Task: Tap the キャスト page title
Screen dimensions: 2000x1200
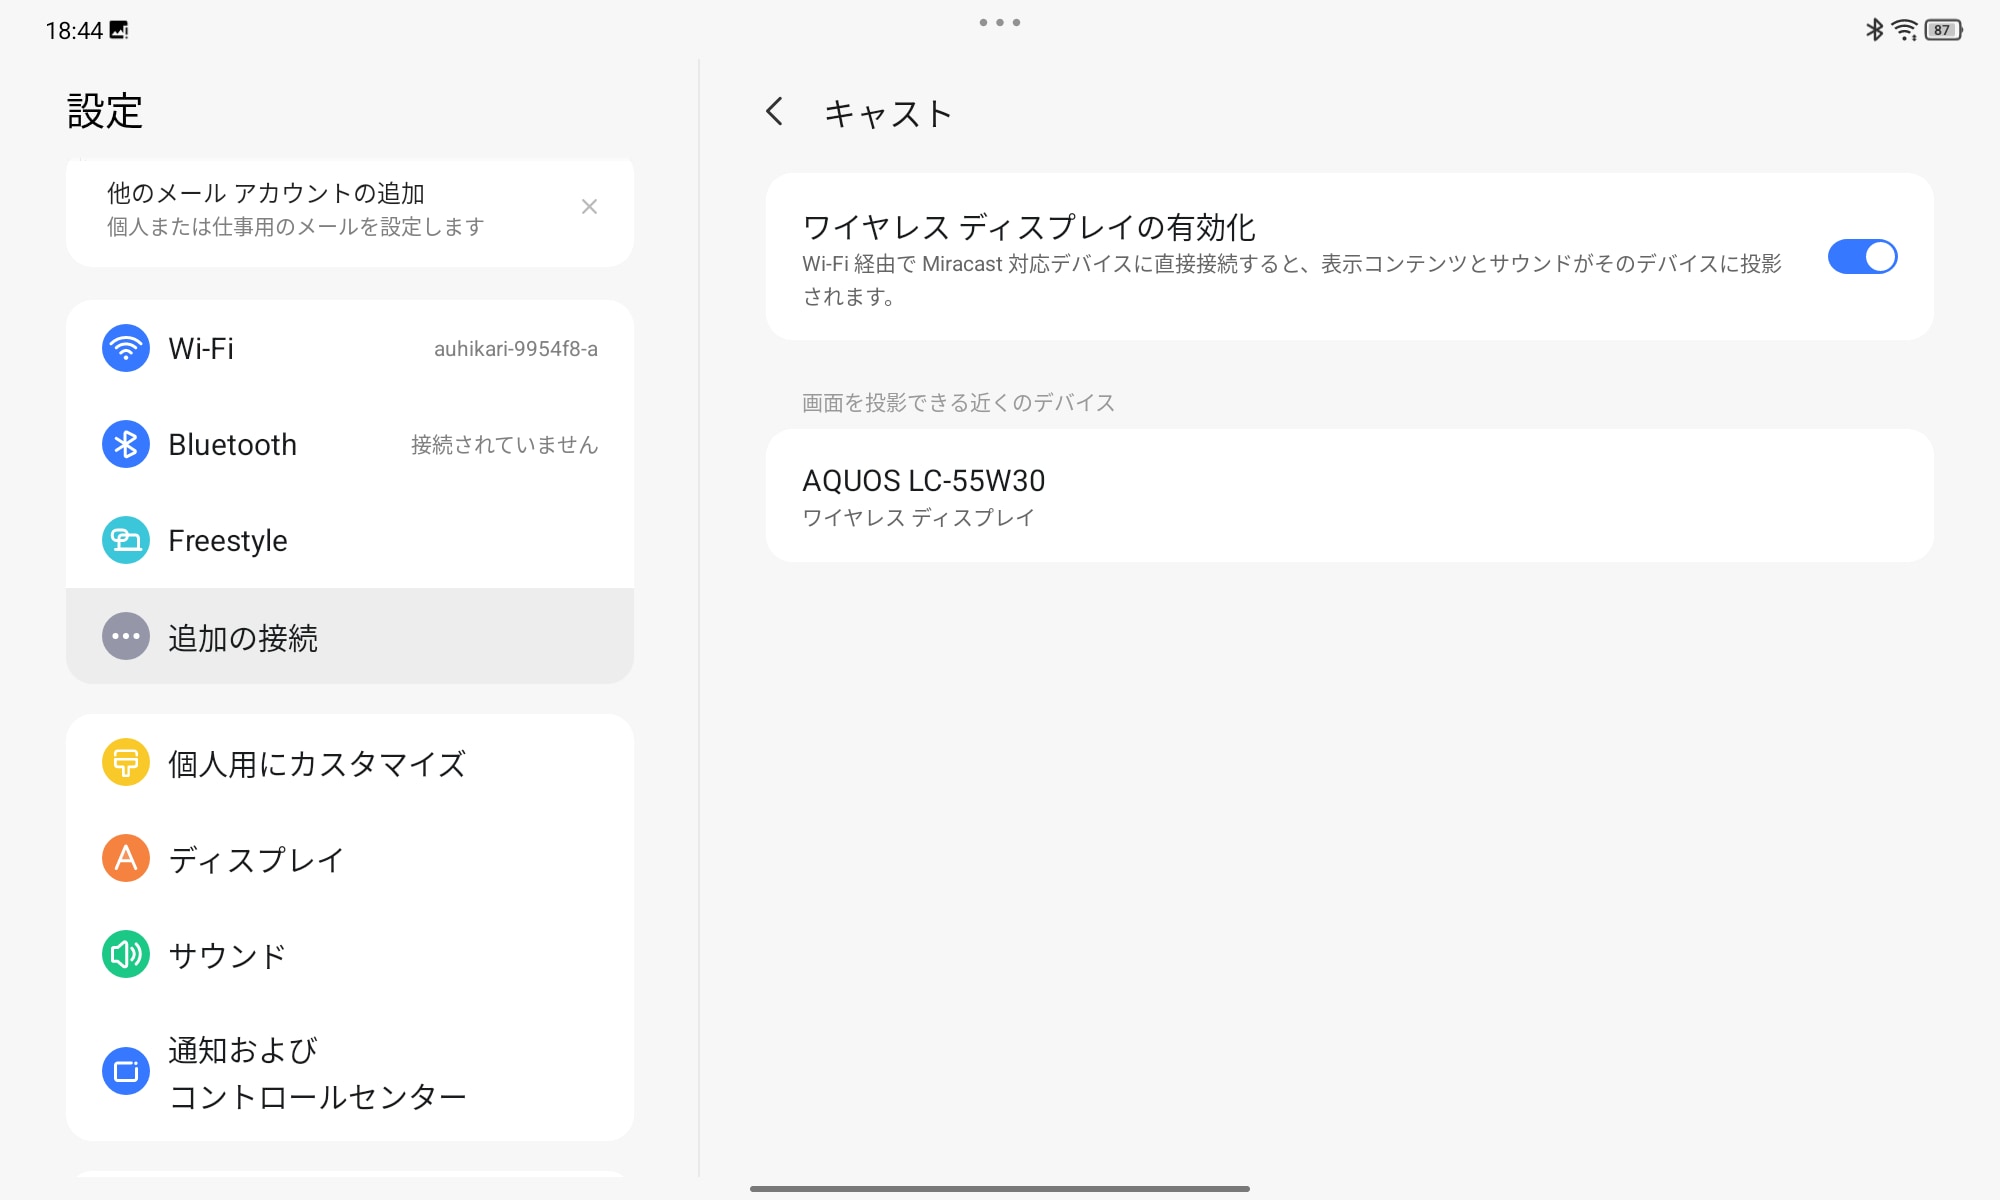Action: click(888, 113)
